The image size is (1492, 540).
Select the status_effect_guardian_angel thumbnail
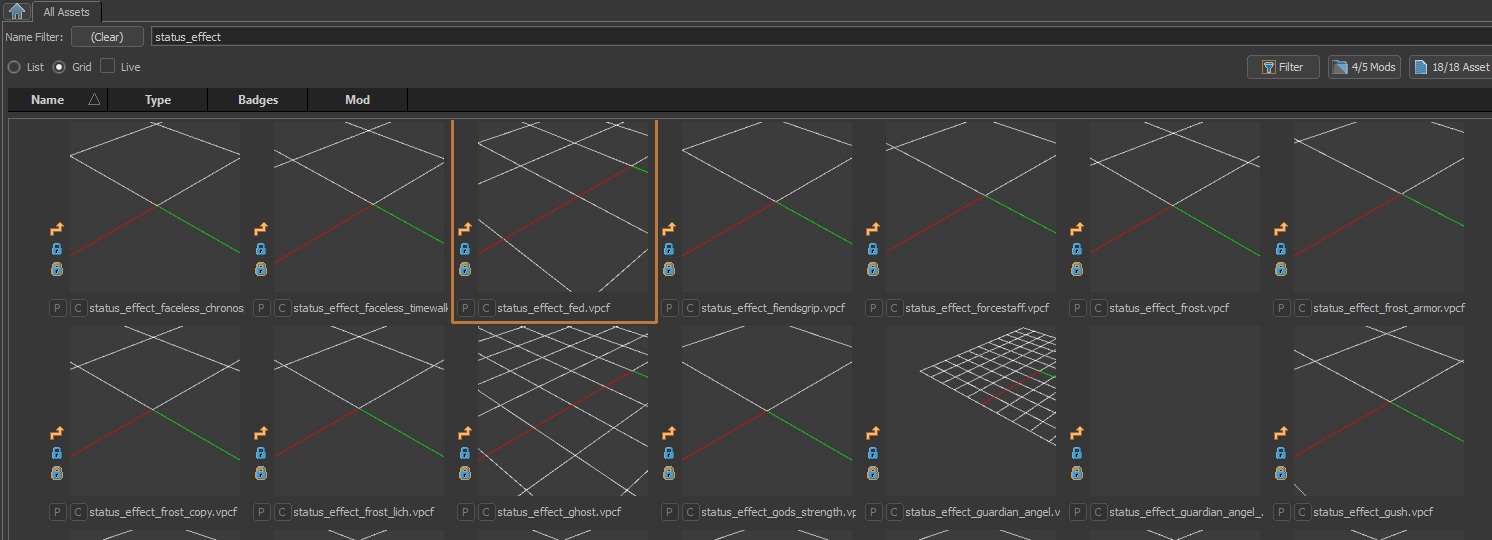coord(971,410)
